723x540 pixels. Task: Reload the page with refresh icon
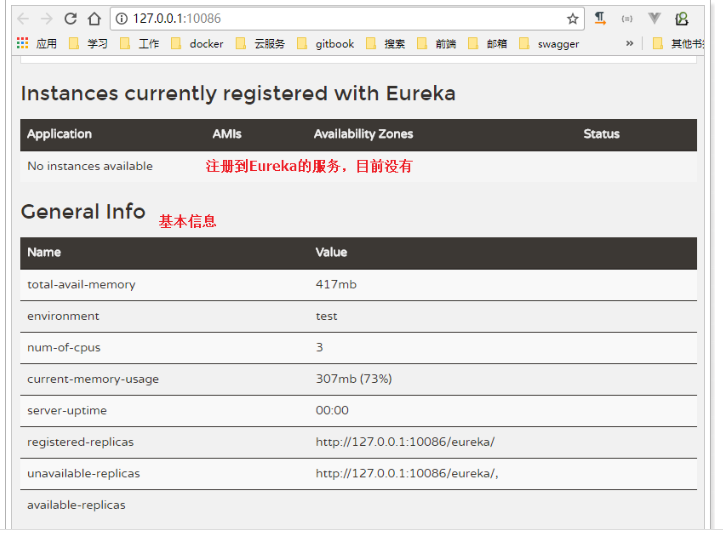[71, 19]
